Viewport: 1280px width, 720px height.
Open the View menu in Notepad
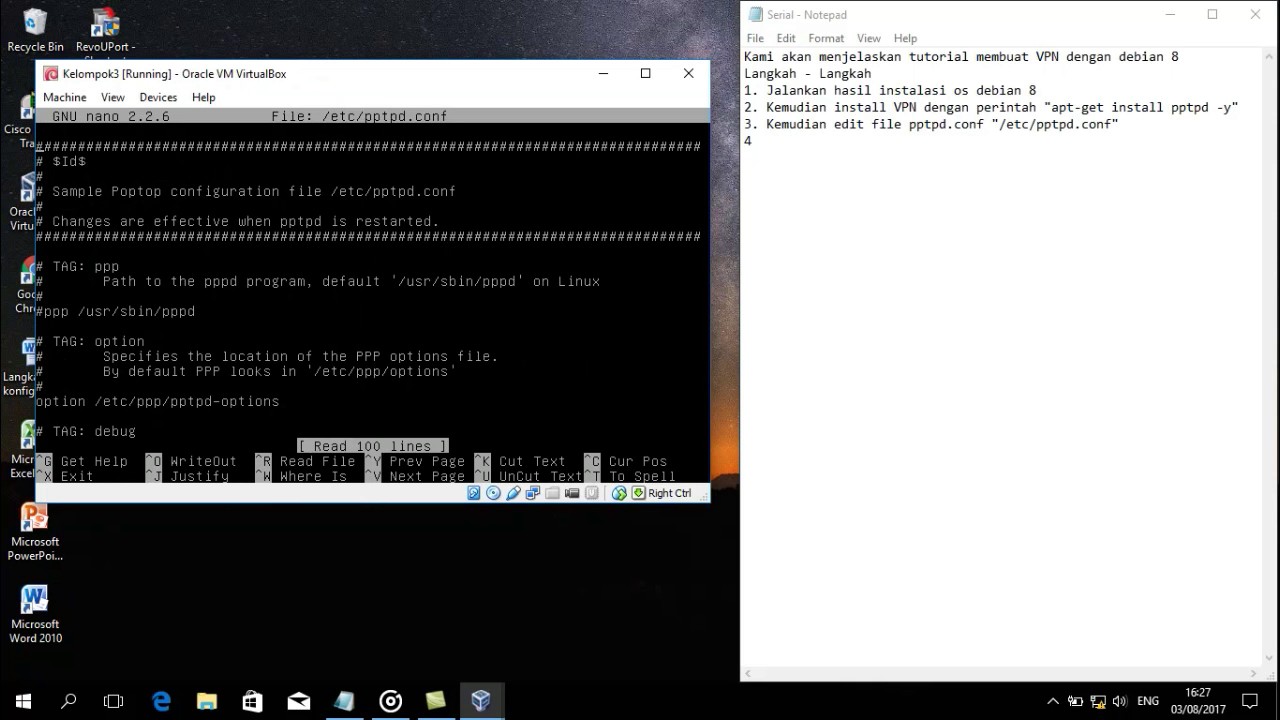869,38
